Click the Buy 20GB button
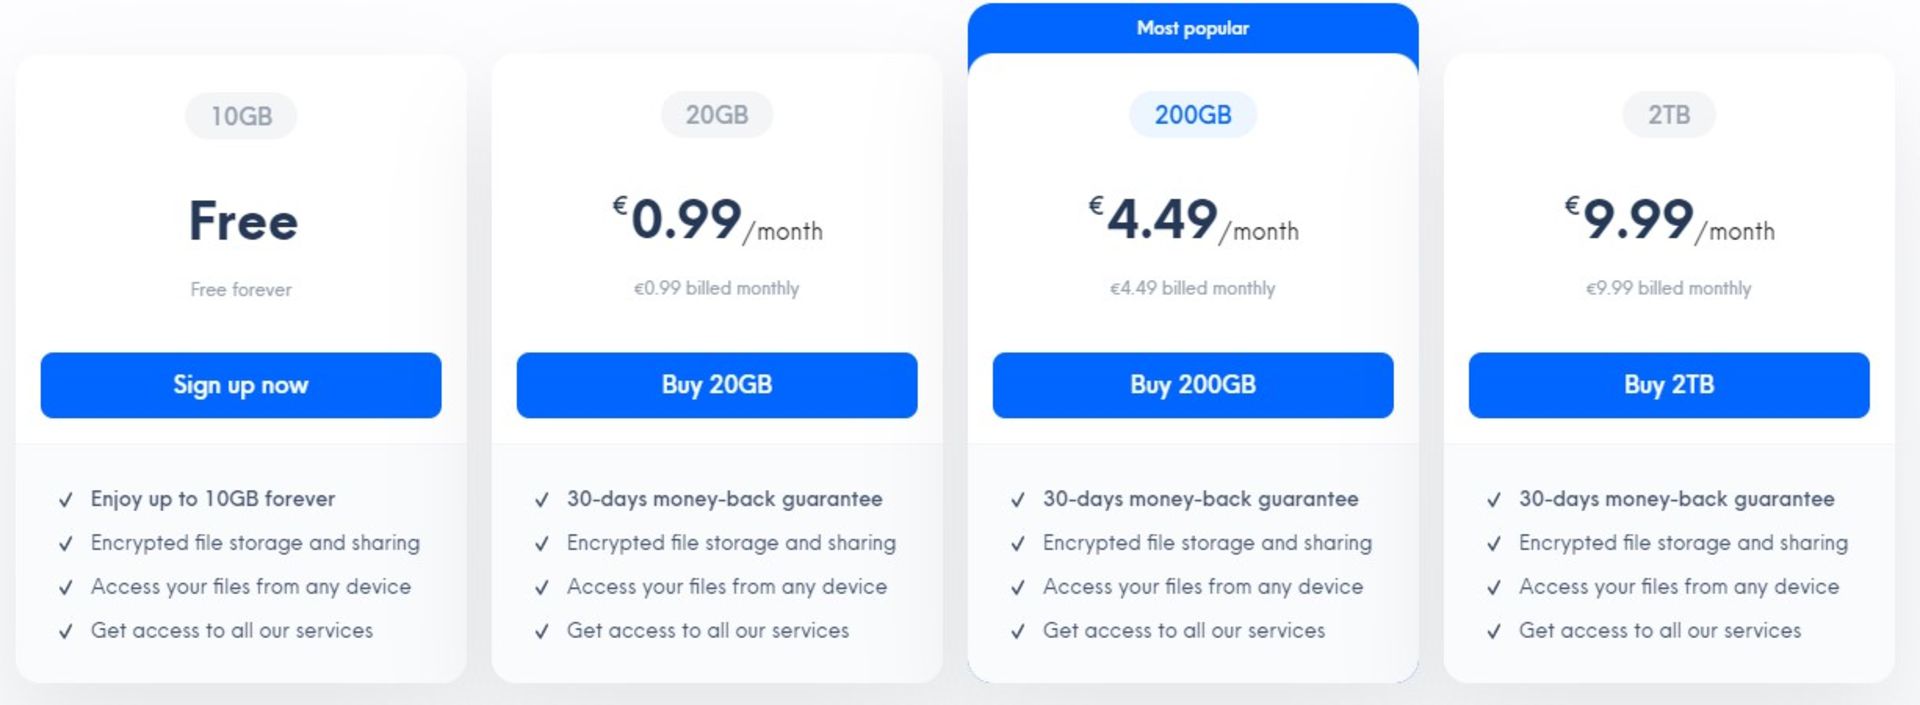 point(717,385)
